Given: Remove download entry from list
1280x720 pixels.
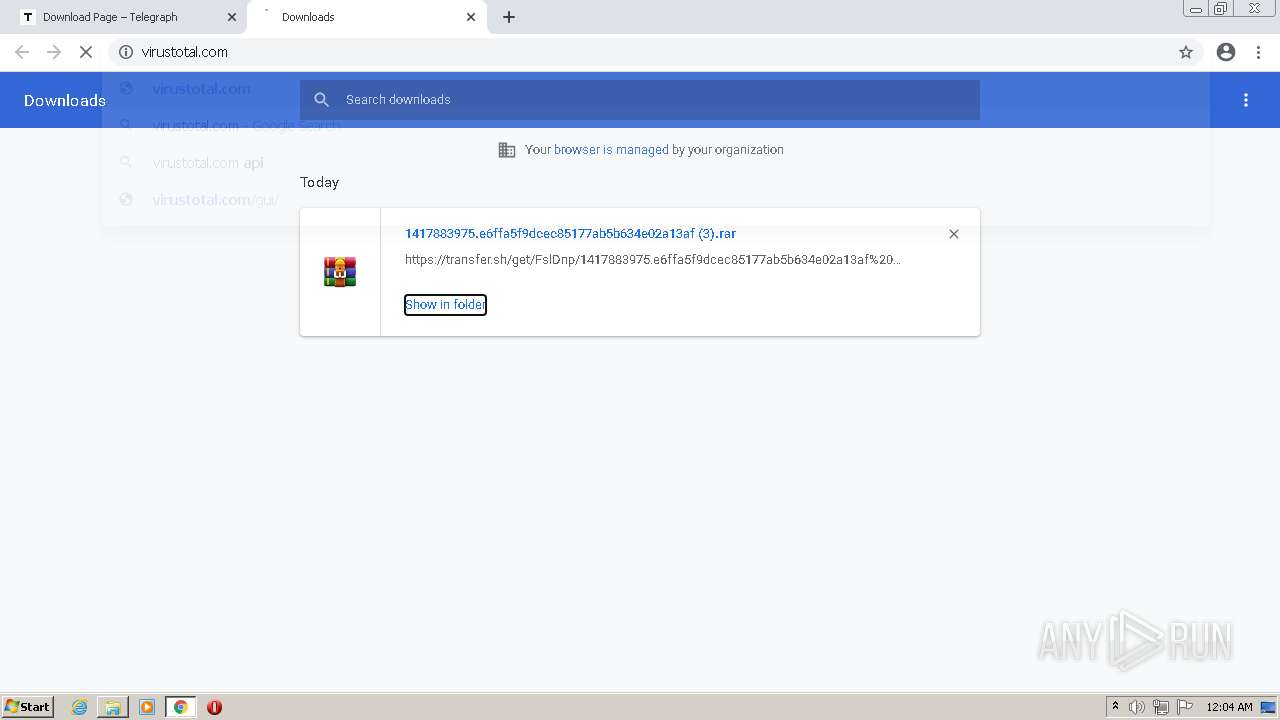Looking at the screenshot, I should 954,234.
